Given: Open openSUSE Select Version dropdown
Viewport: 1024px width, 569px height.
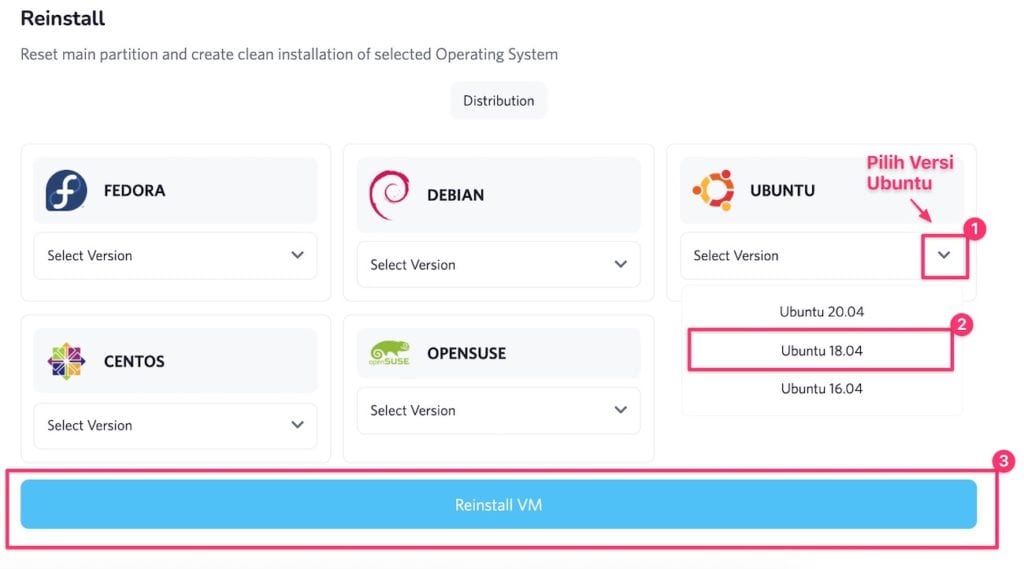Looking at the screenshot, I should click(498, 411).
